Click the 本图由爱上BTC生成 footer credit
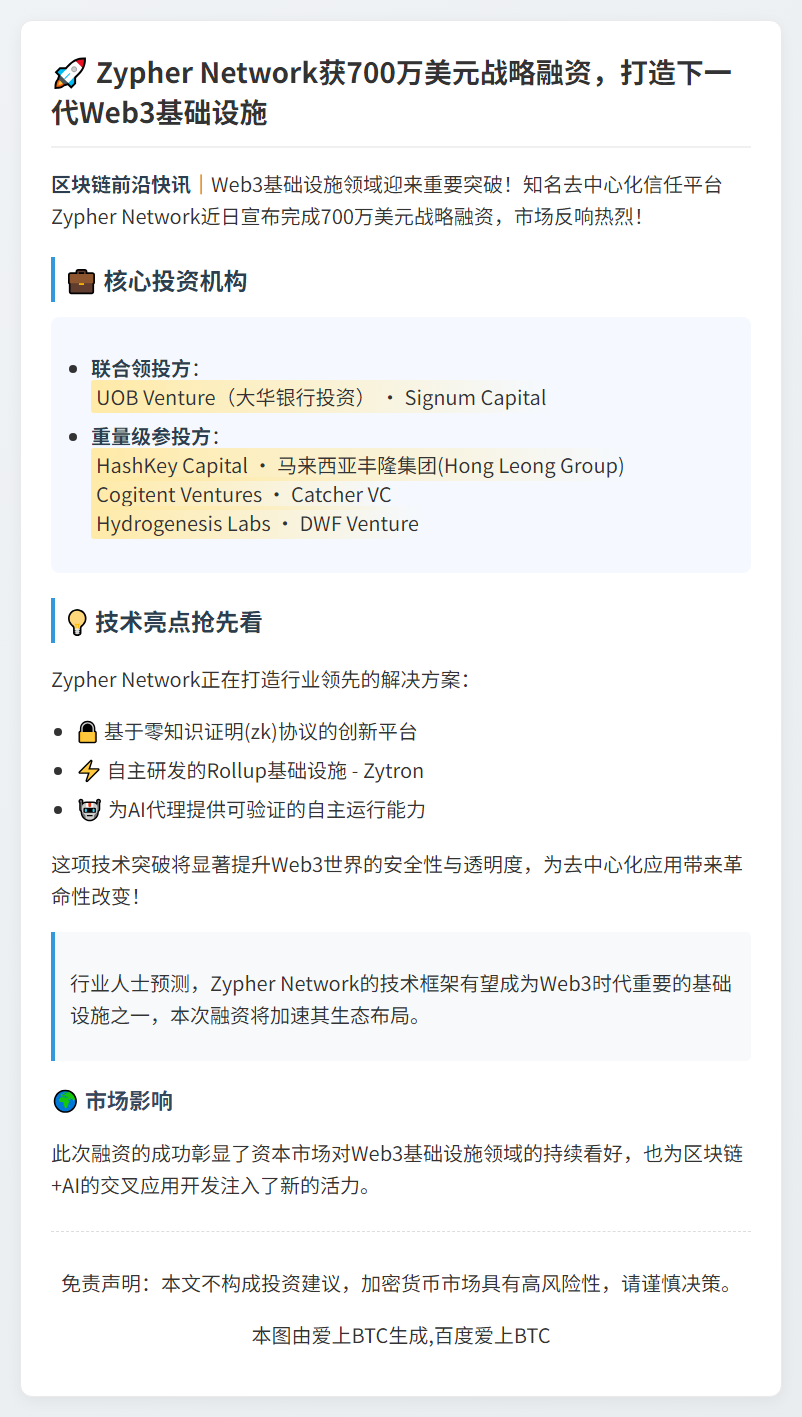This screenshot has height=1417, width=802. click(401, 1335)
